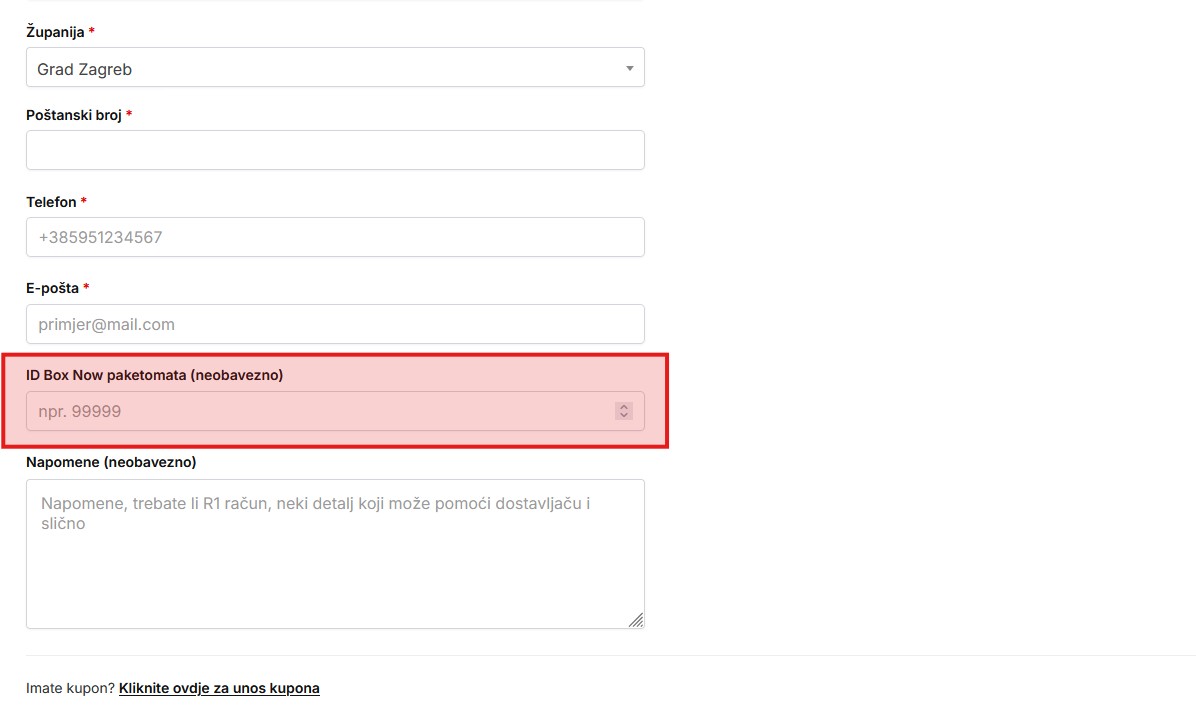The height and width of the screenshot is (719, 1196).
Task: Click the red asterisk beside Telefon
Action: (84, 202)
